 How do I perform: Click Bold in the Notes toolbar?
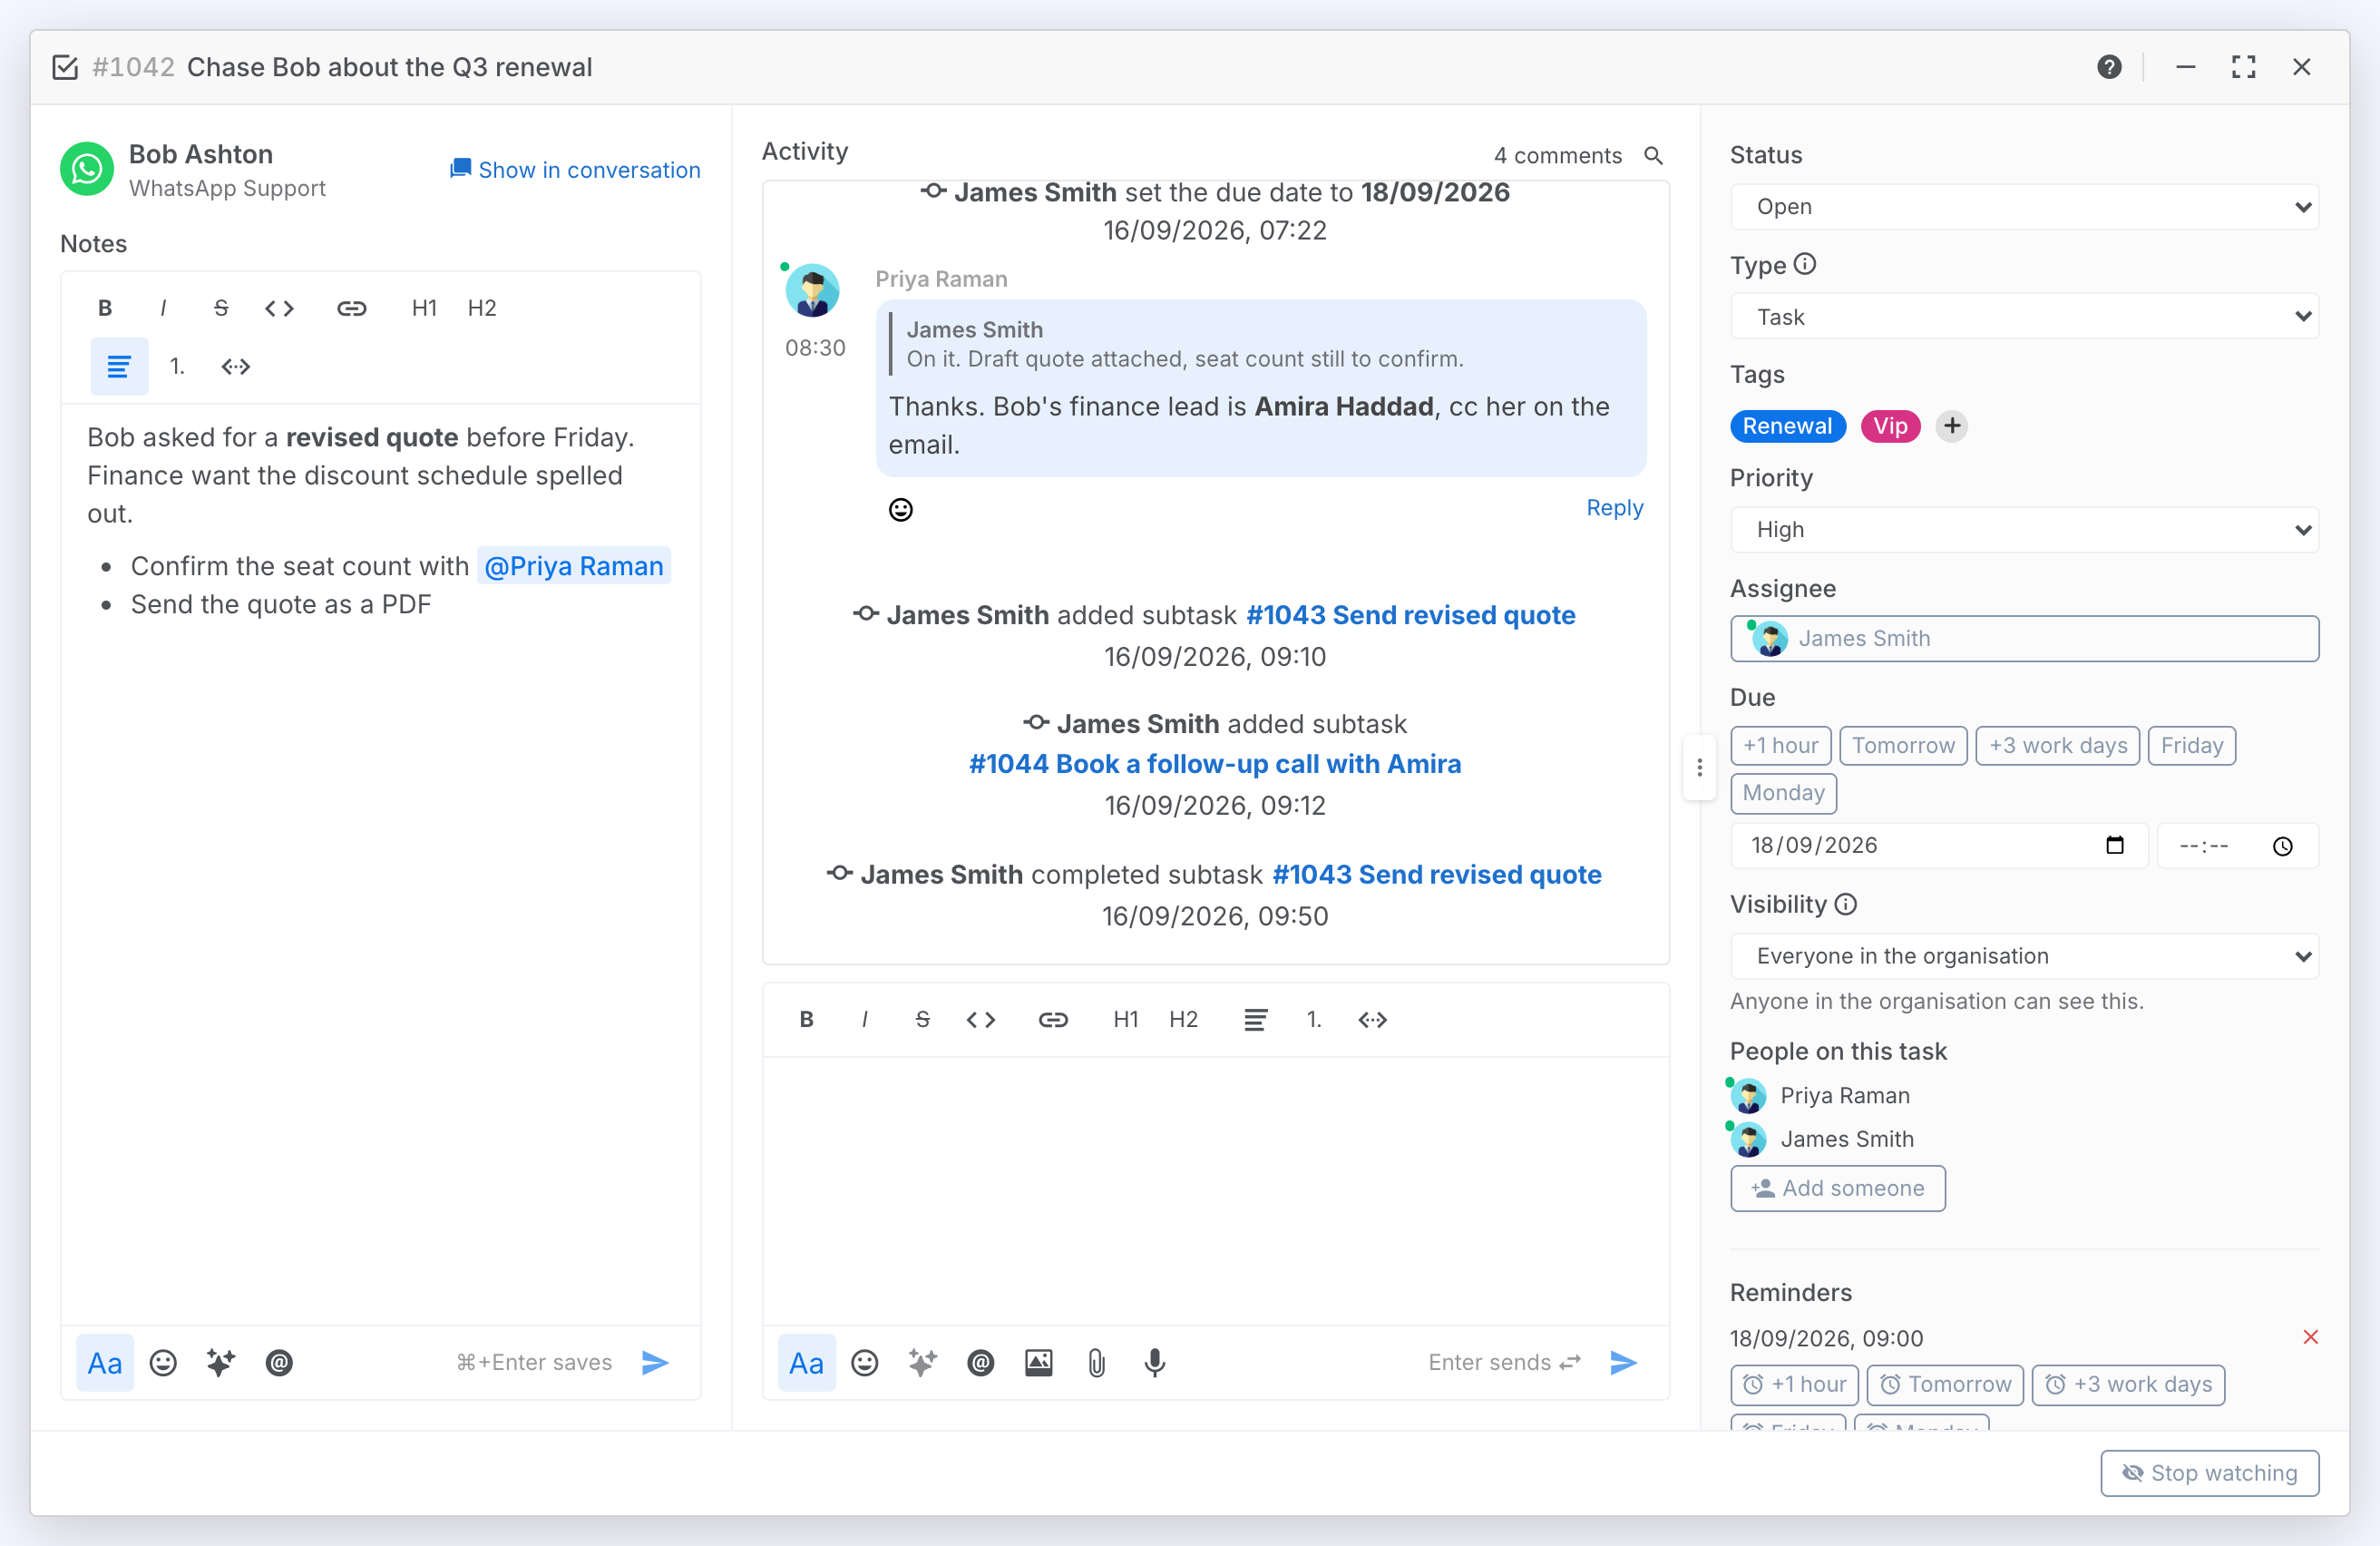(x=105, y=308)
